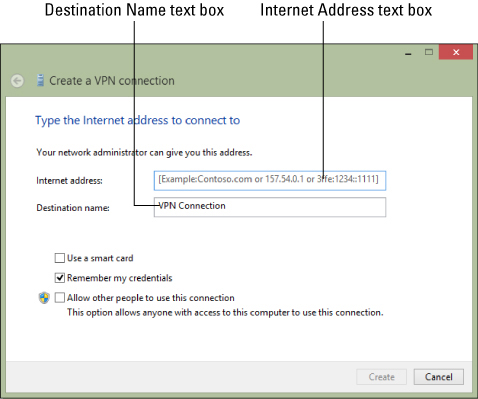The image size is (478, 399).
Task: Enable the Use a smart card checkbox
Action: 60,258
